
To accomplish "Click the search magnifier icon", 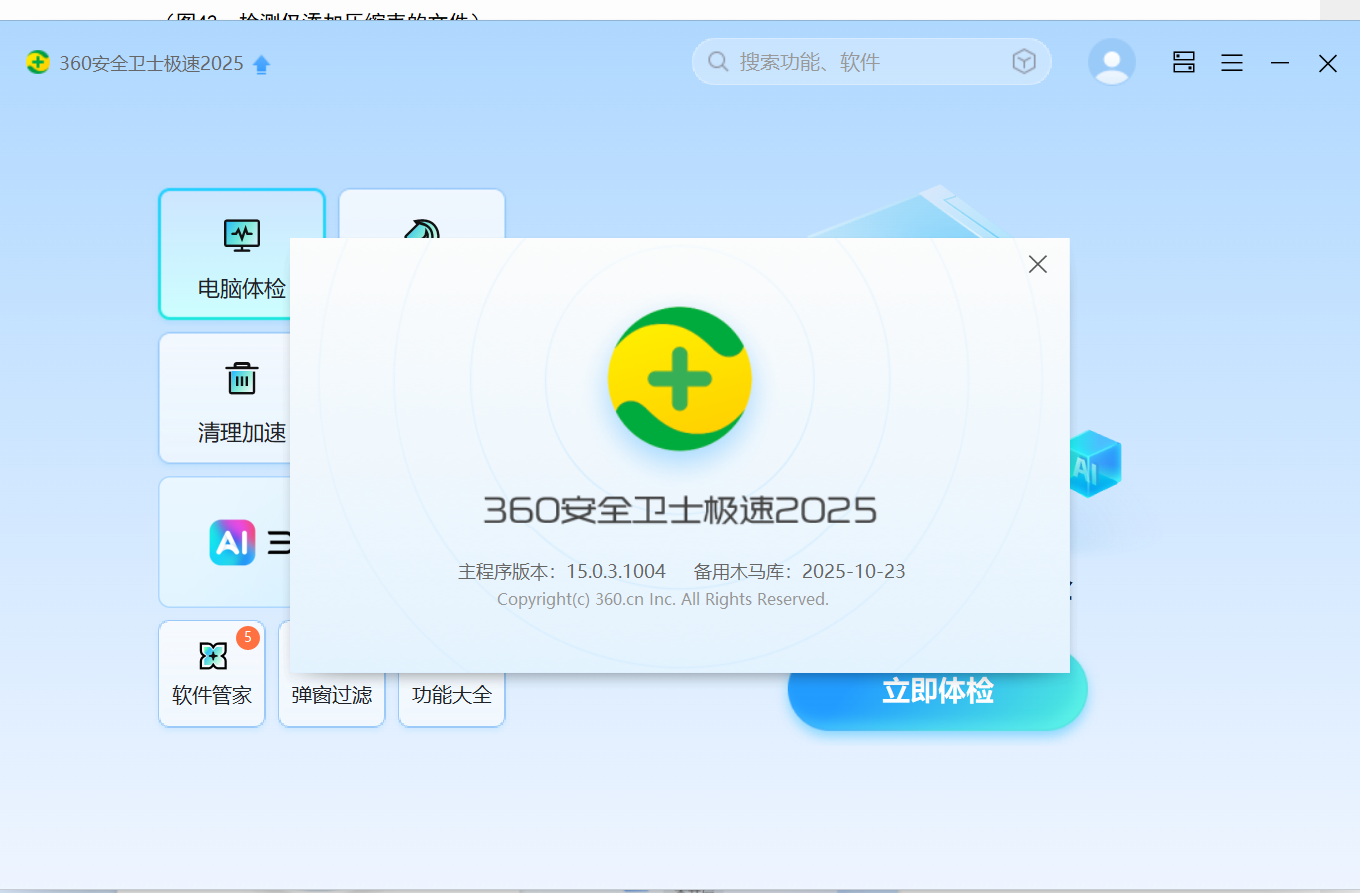I will pos(718,62).
